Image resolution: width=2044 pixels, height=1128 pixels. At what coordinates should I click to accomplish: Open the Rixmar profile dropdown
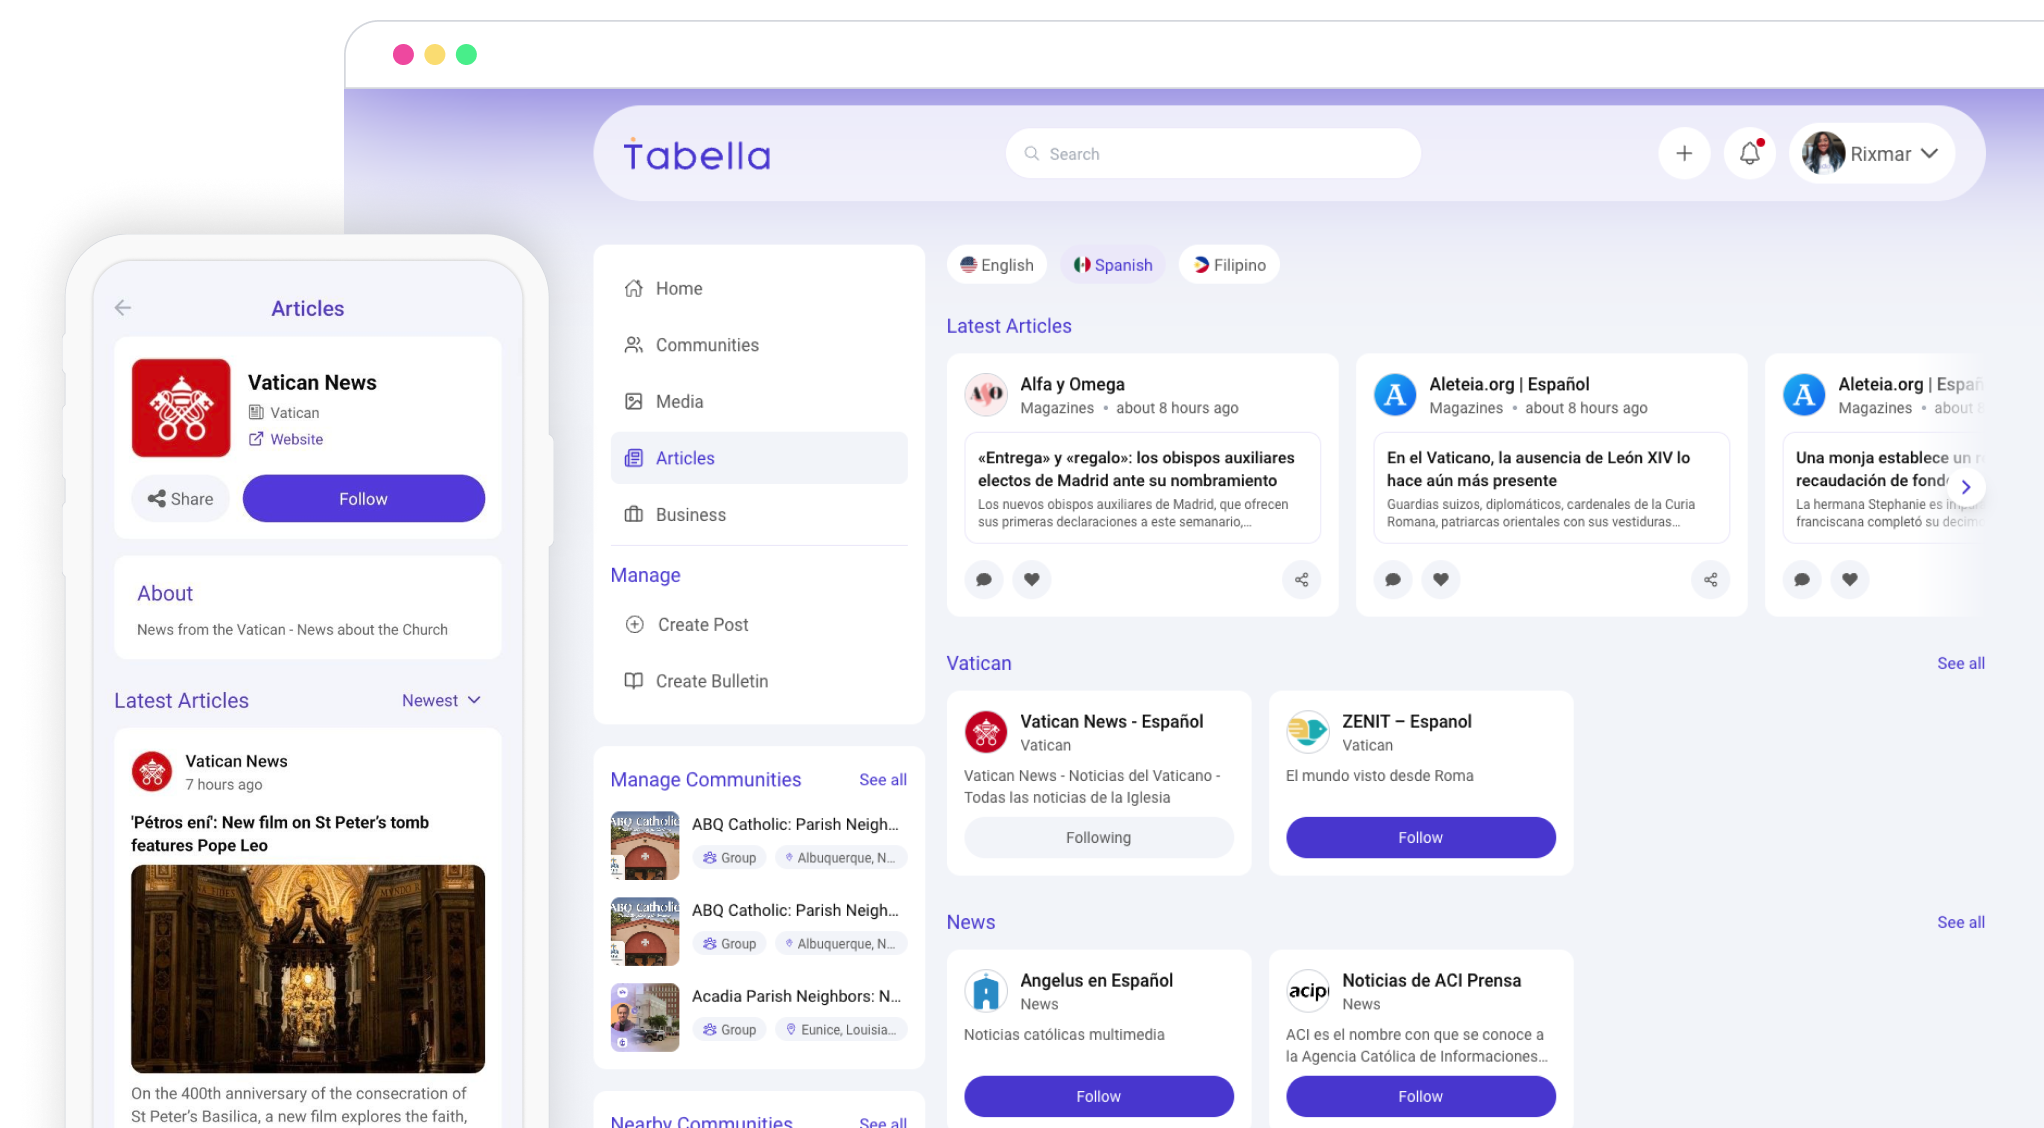coord(1871,154)
